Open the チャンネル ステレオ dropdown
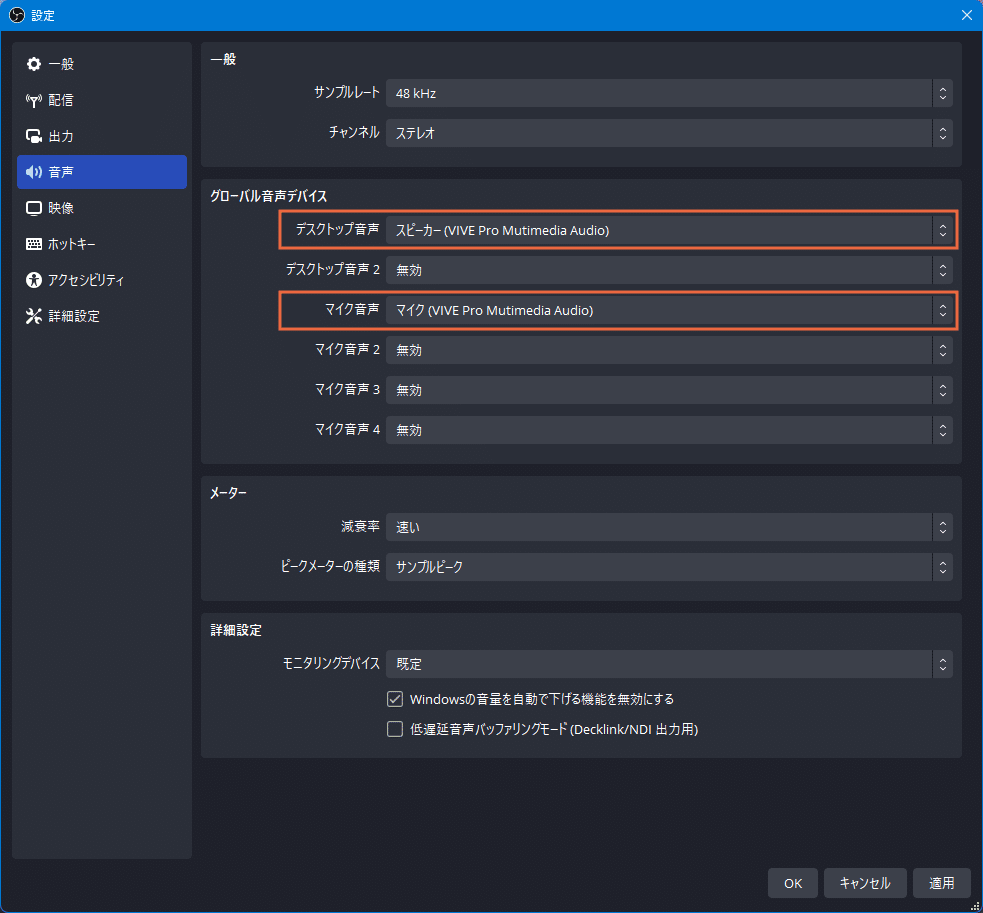Screen dimensions: 983x913 pos(669,133)
